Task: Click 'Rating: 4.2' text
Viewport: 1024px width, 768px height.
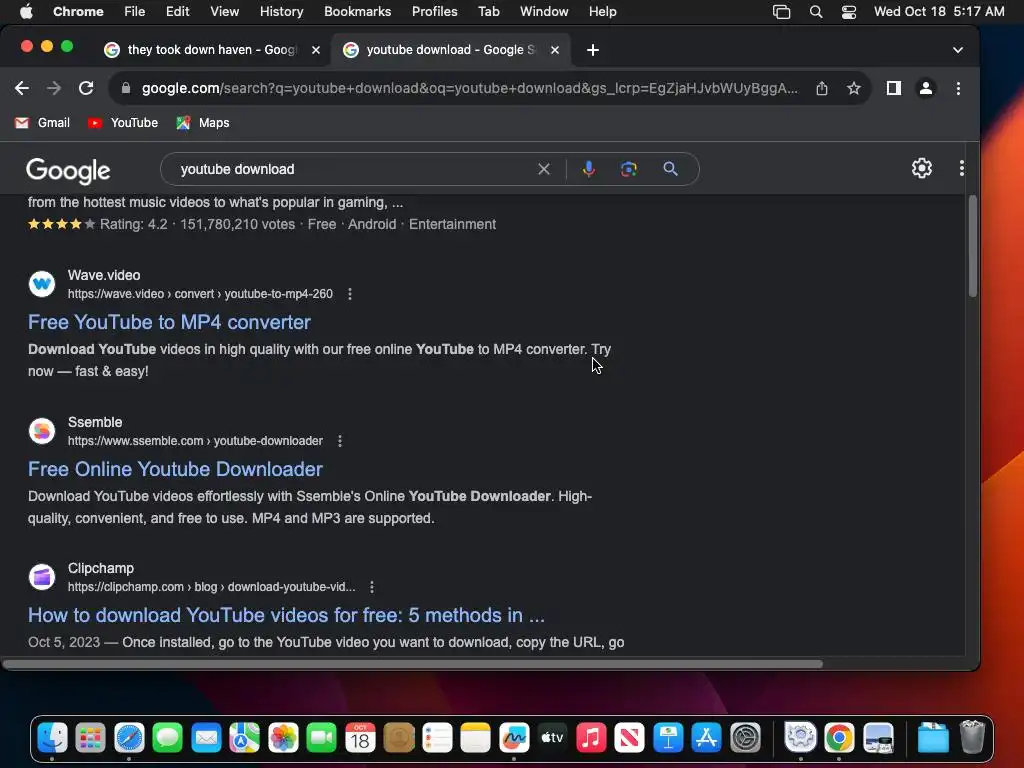Action: tap(133, 224)
